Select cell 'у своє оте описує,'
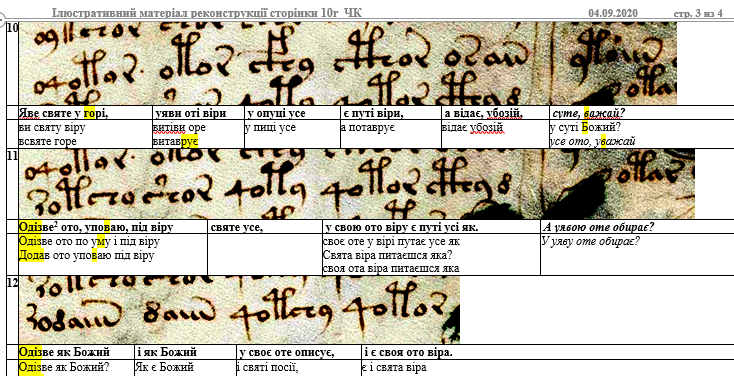This screenshot has width=734, height=376. coord(299,352)
